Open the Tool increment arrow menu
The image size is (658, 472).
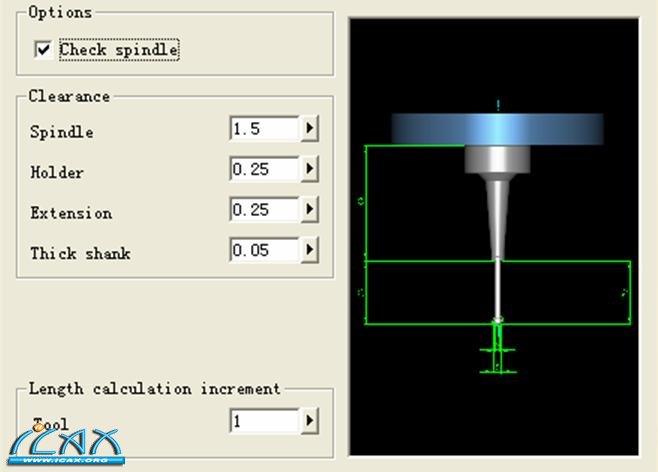[310, 420]
